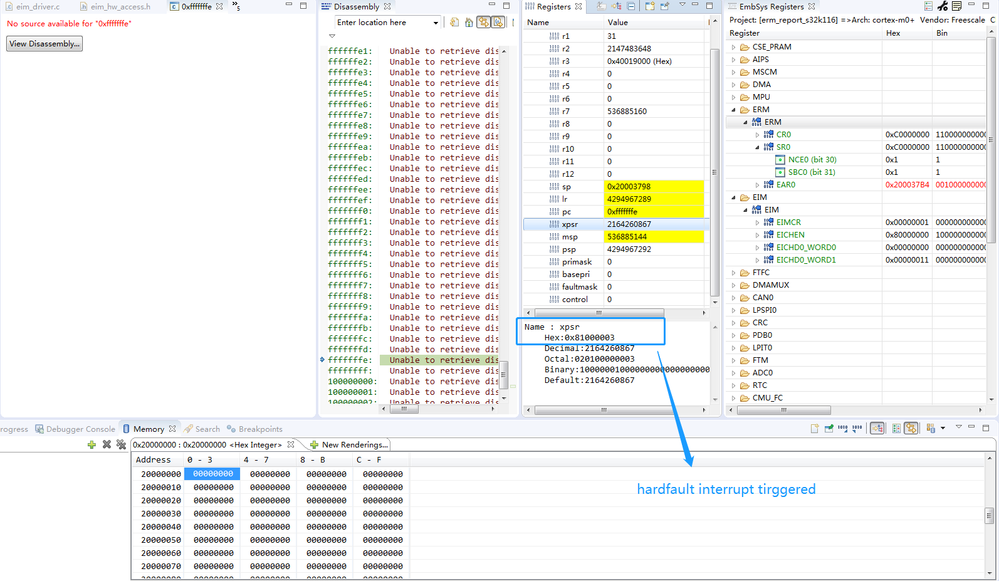Click the Pin to Debug Context icon
This screenshot has width=999, height=581.
point(665,6)
